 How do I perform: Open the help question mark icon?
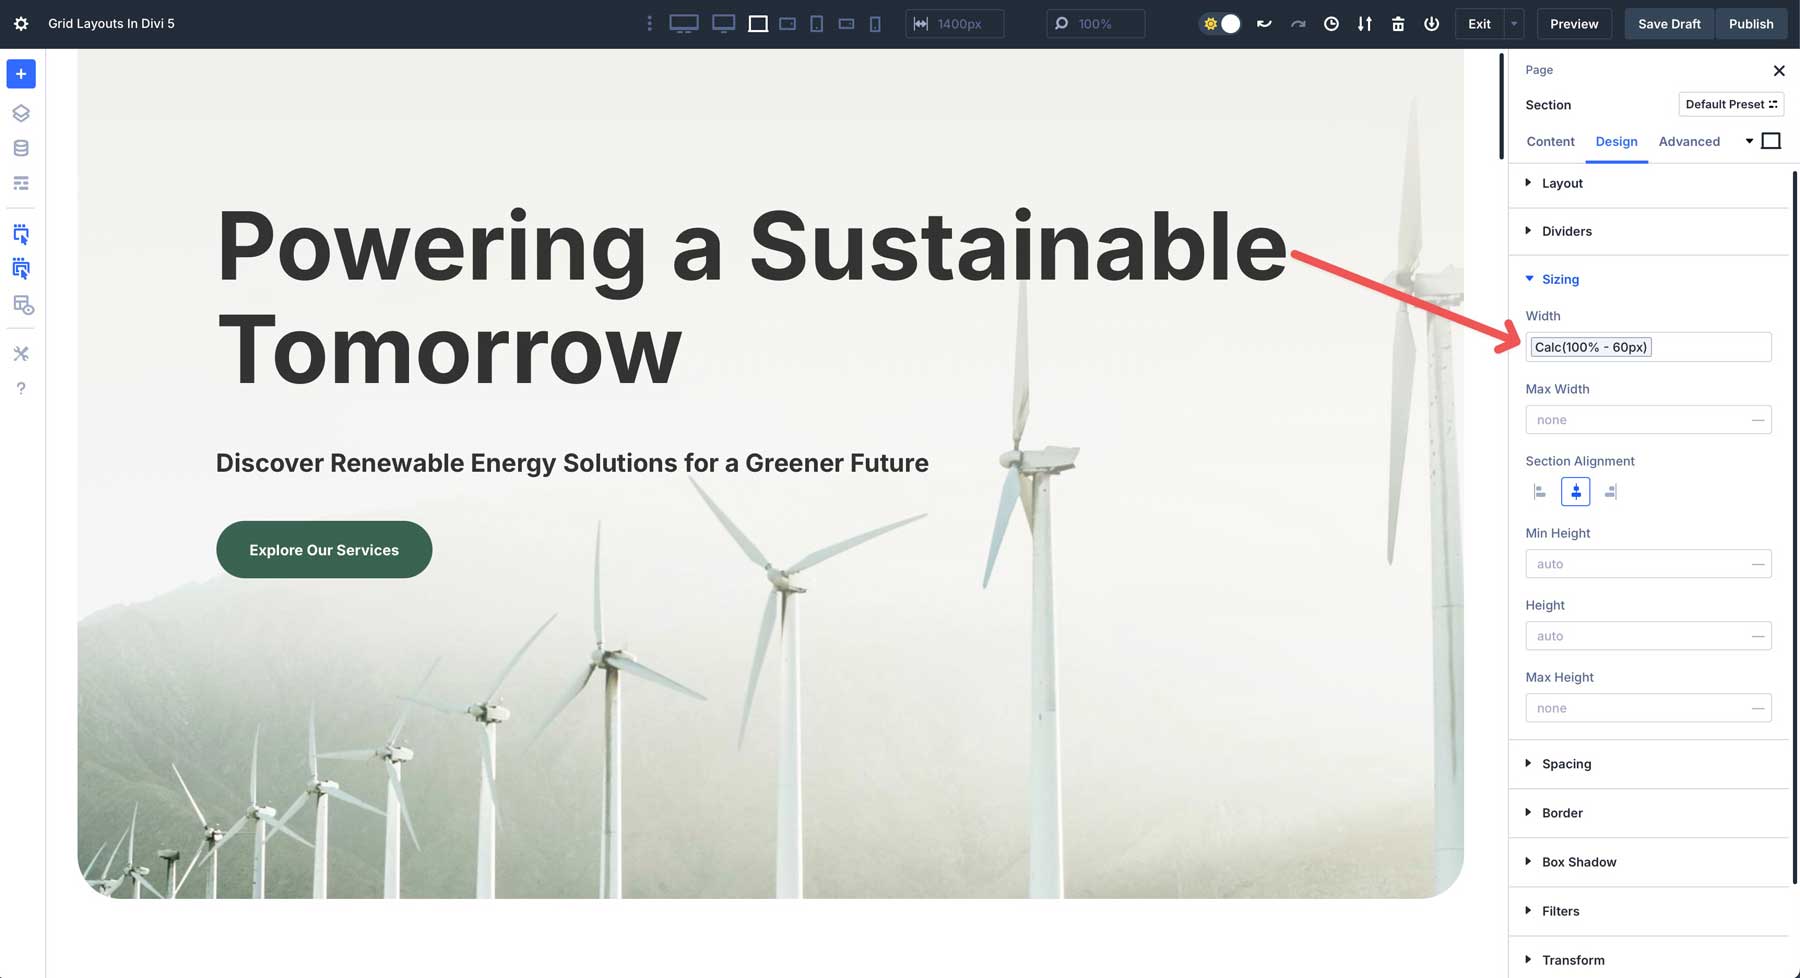[x=21, y=388]
